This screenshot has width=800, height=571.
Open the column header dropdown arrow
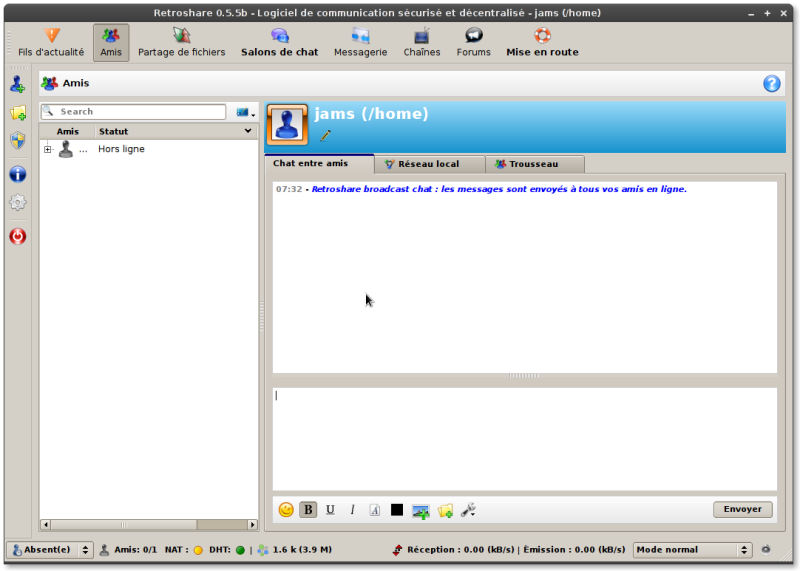248,131
